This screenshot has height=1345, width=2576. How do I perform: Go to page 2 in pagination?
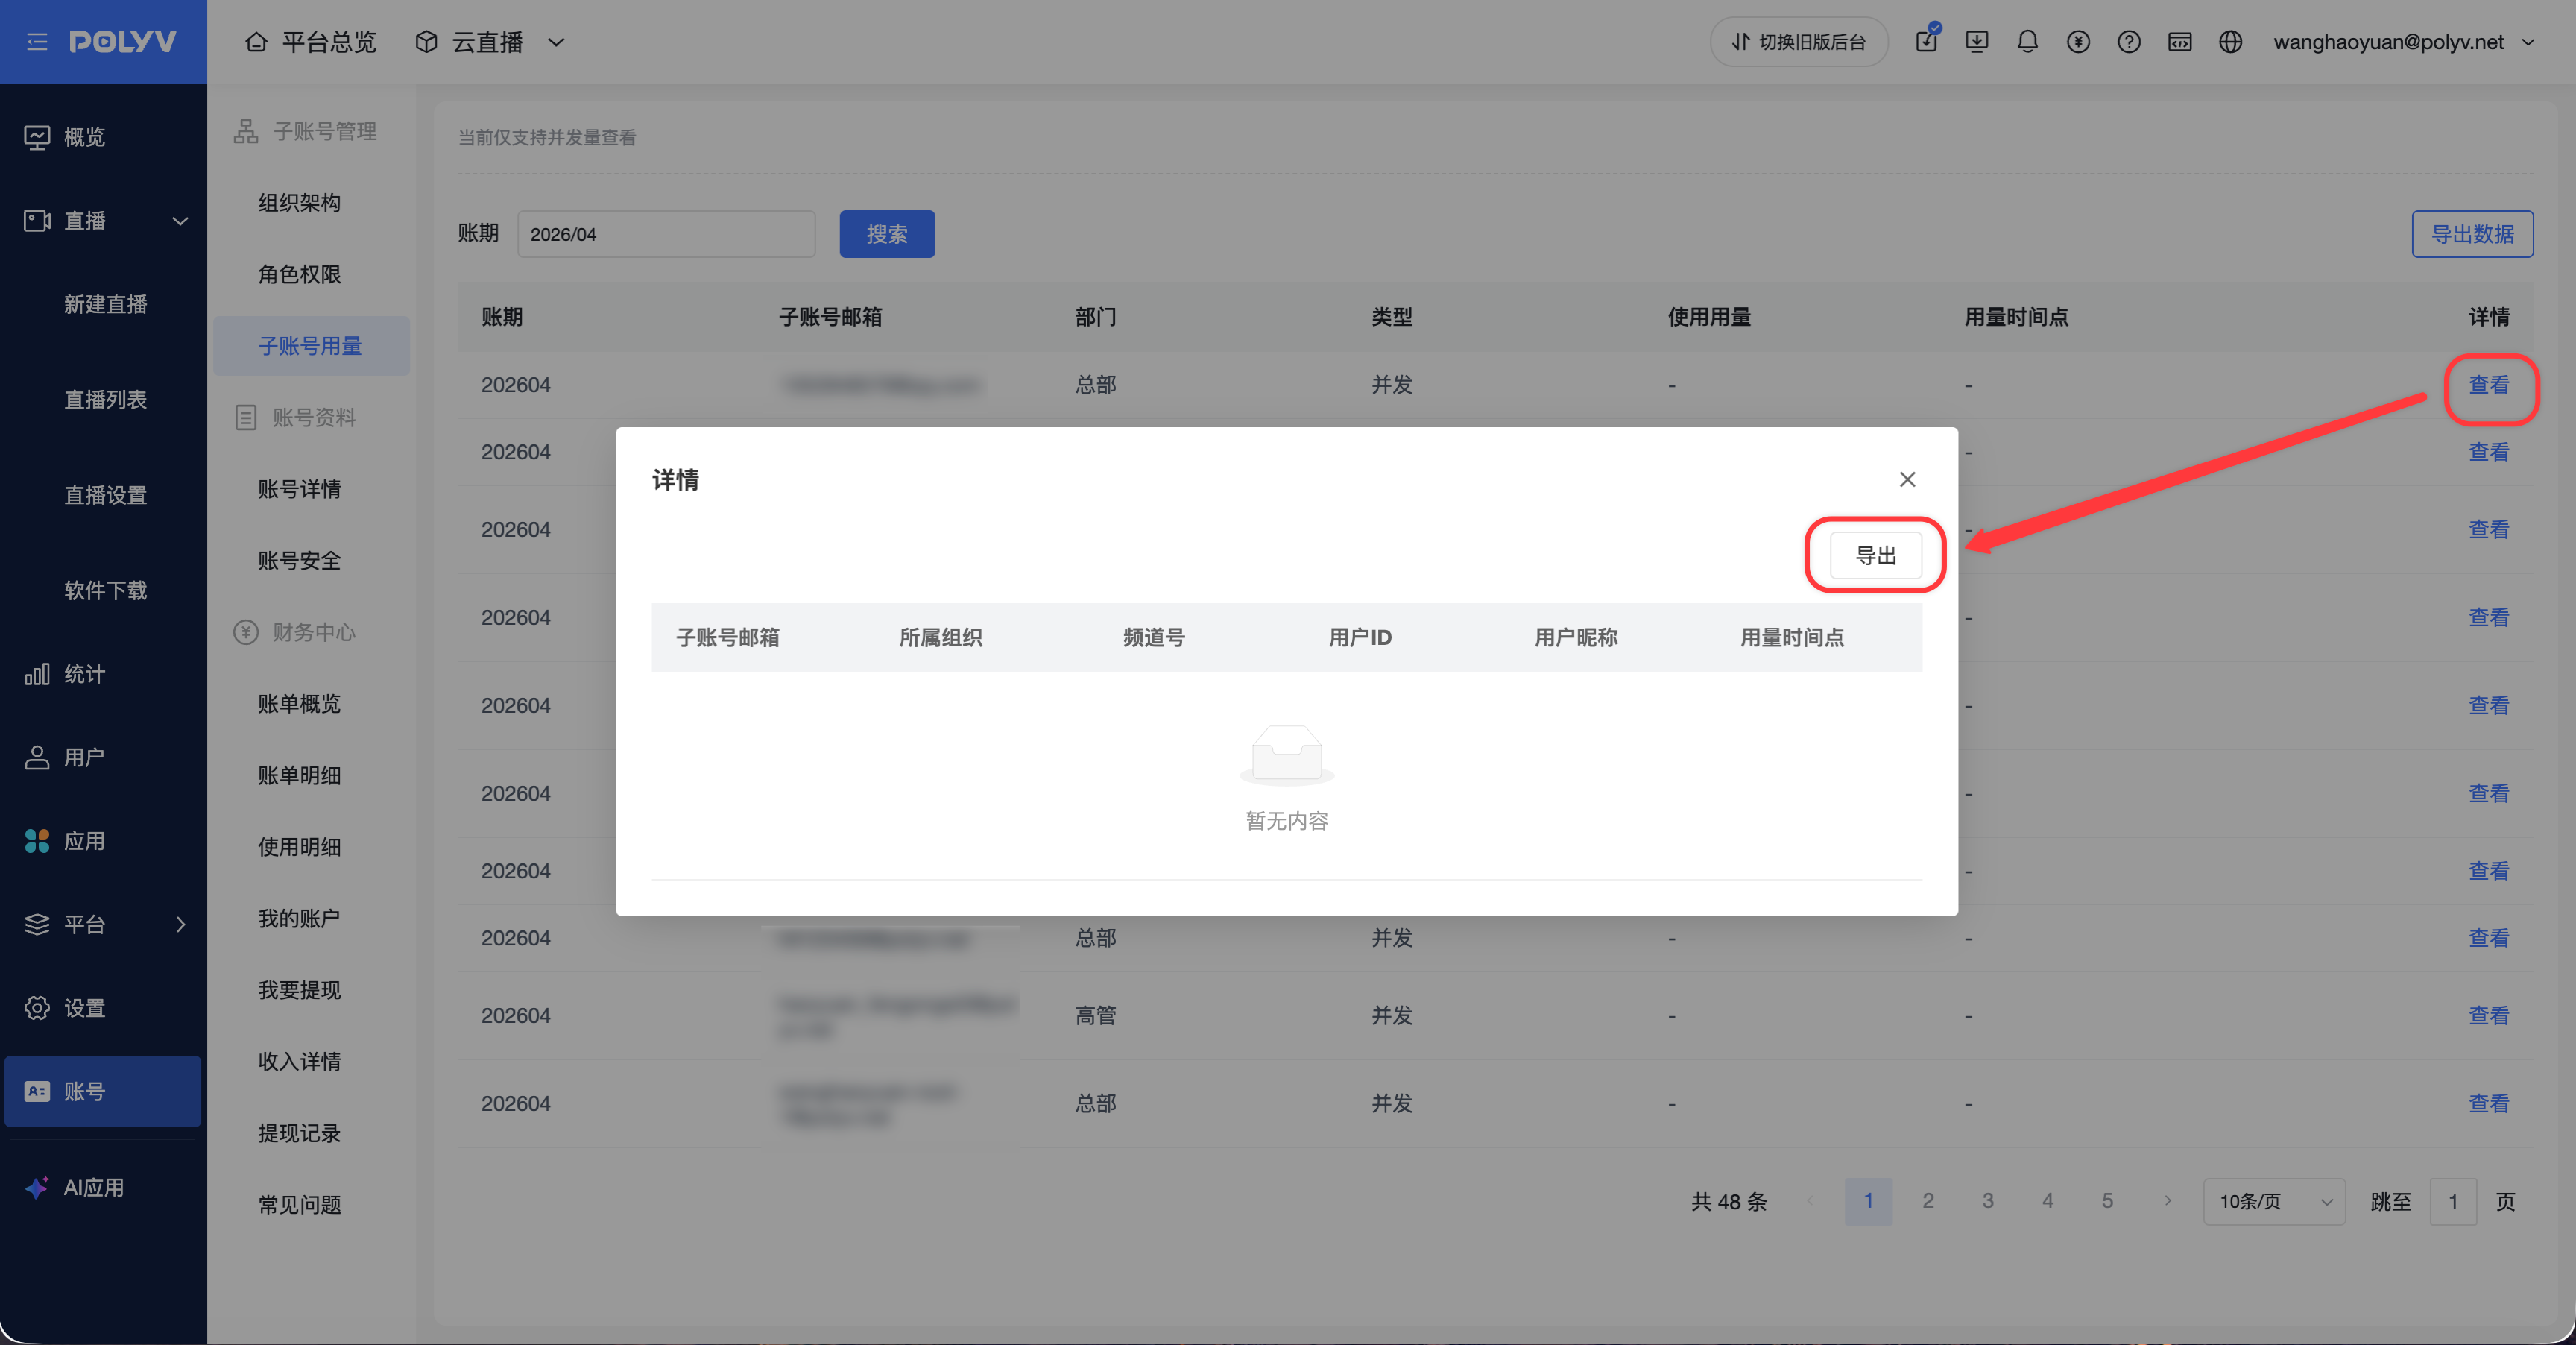(1928, 1201)
